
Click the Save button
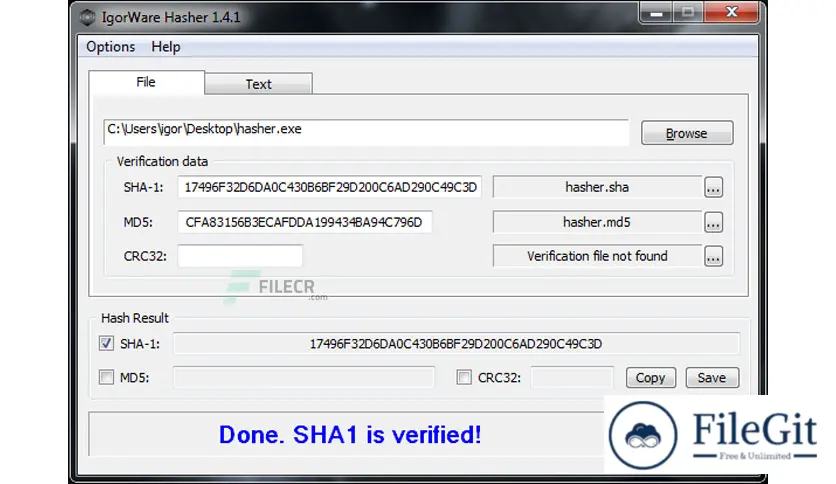coord(712,377)
